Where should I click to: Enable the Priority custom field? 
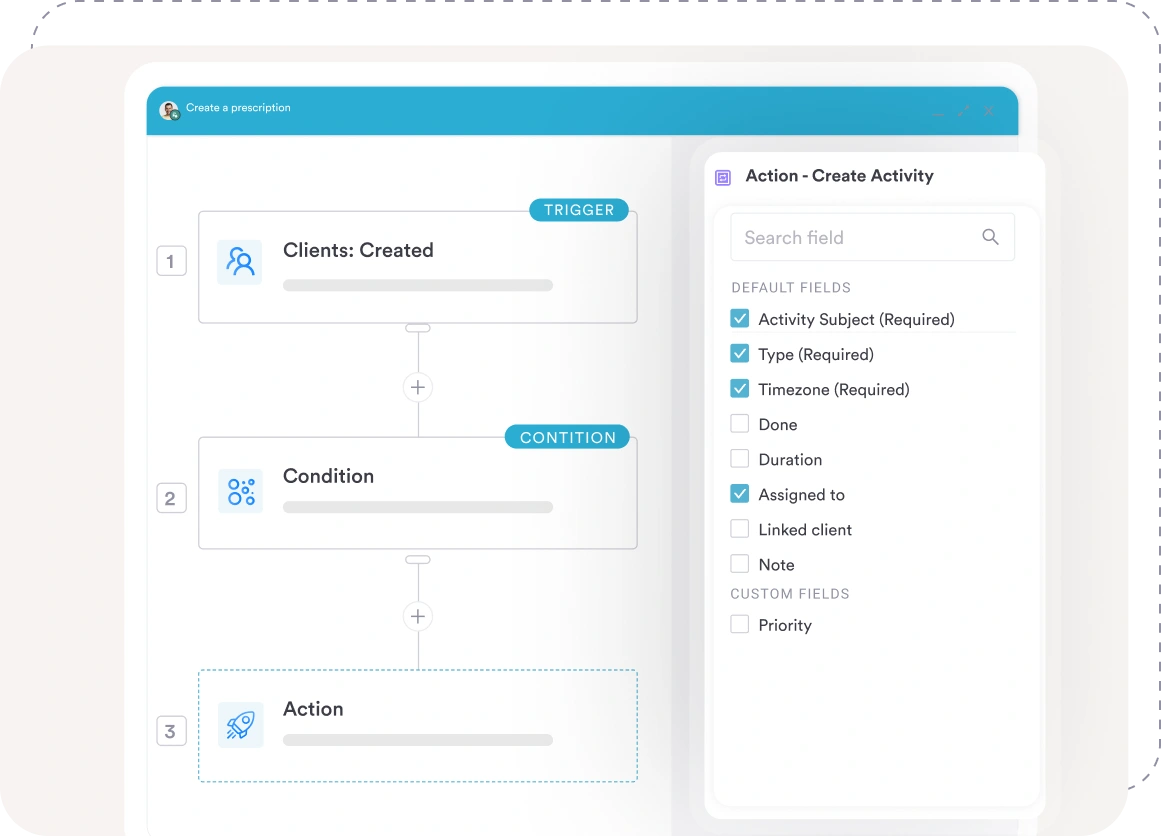(740, 625)
